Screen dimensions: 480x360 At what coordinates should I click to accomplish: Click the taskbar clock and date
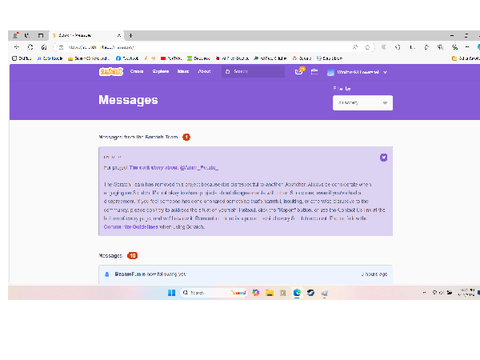(466, 293)
